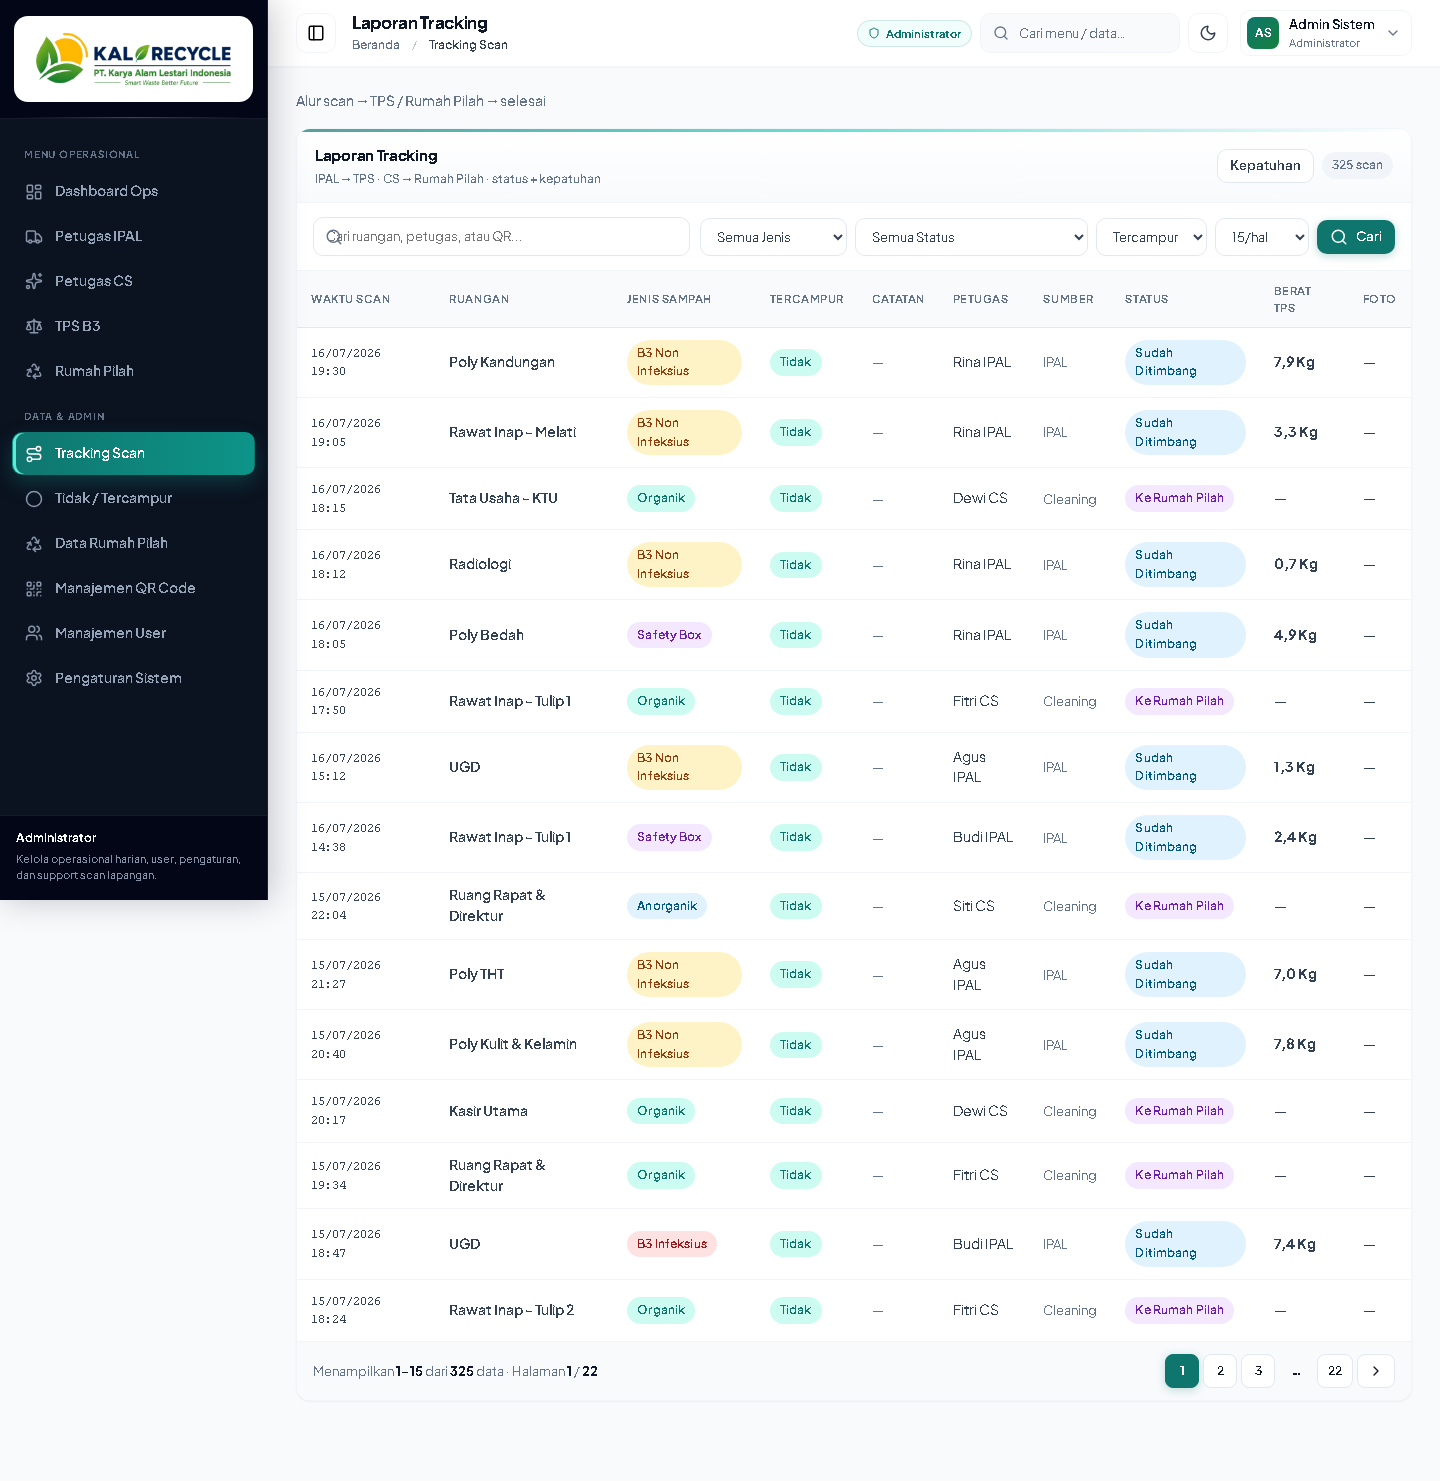Click the Cari search button

pos(1355,237)
